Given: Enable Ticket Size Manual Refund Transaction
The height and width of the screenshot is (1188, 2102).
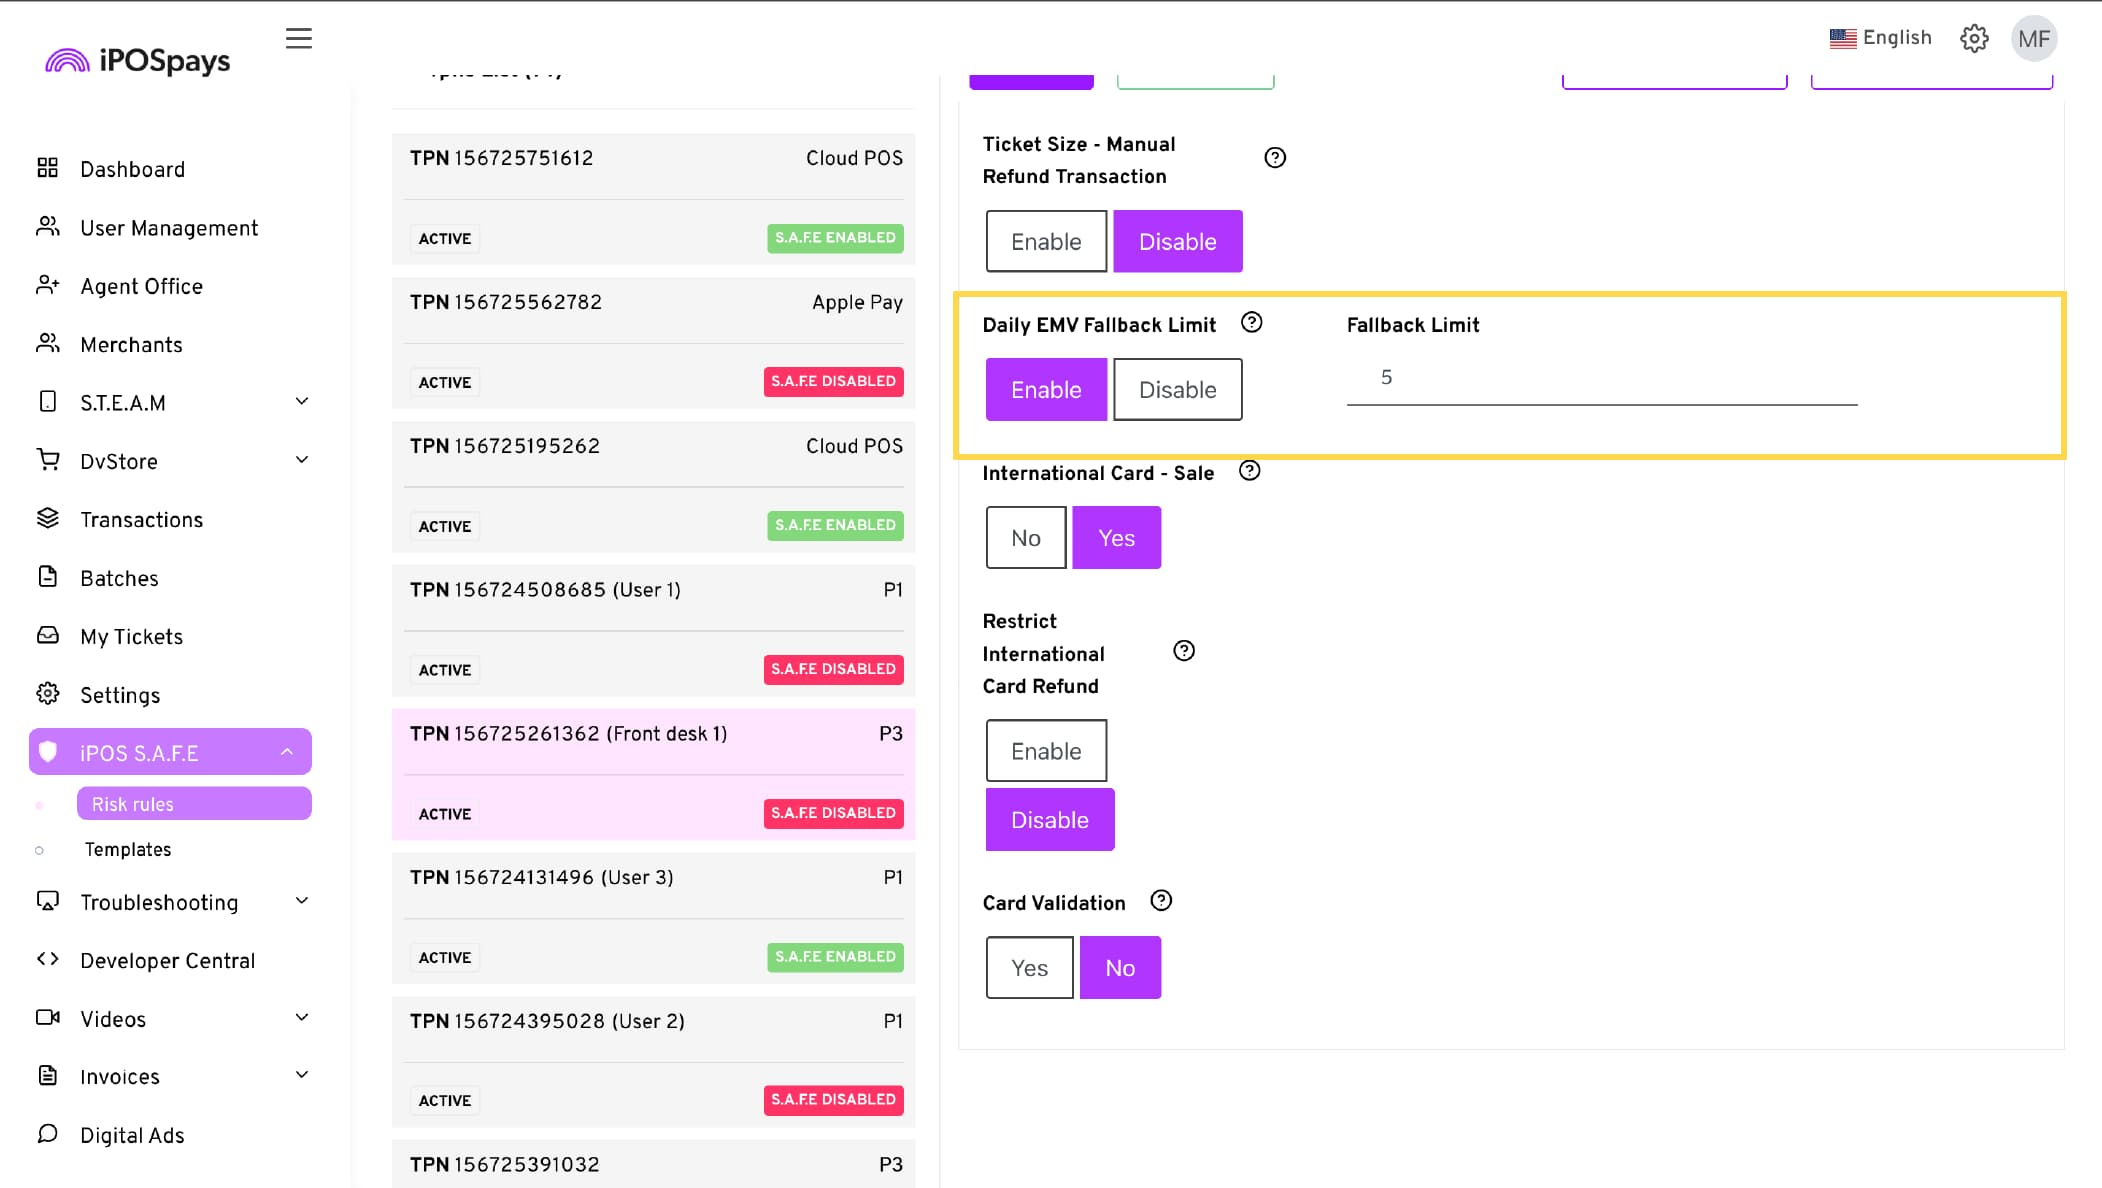Looking at the screenshot, I should click(x=1045, y=241).
